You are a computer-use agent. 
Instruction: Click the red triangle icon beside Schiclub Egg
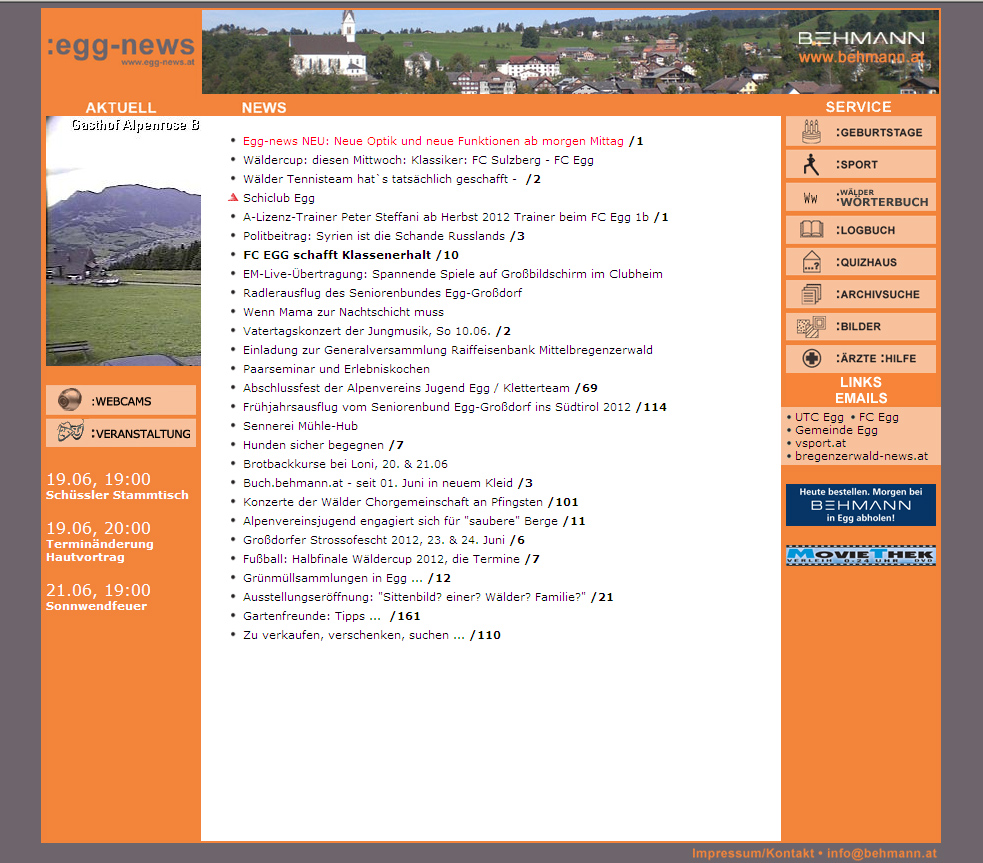pyautogui.click(x=233, y=197)
